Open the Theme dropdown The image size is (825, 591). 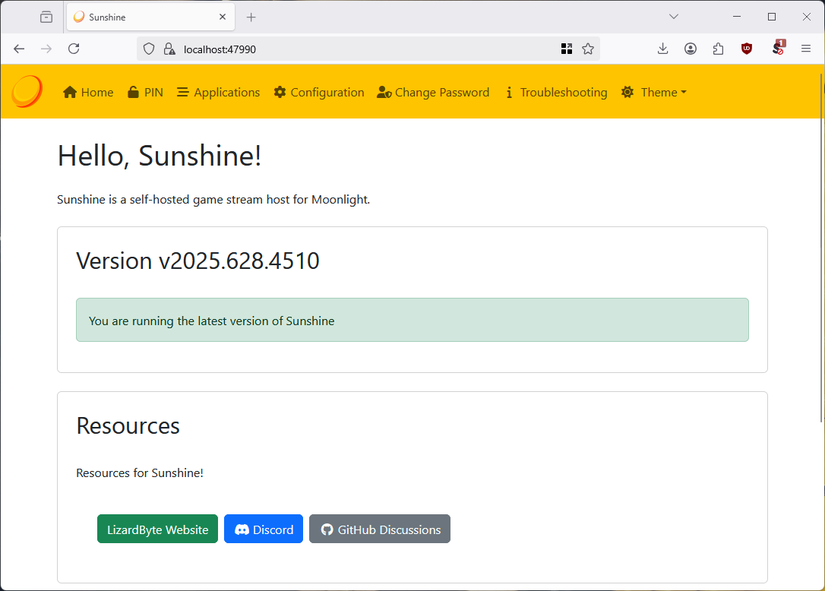pos(654,92)
